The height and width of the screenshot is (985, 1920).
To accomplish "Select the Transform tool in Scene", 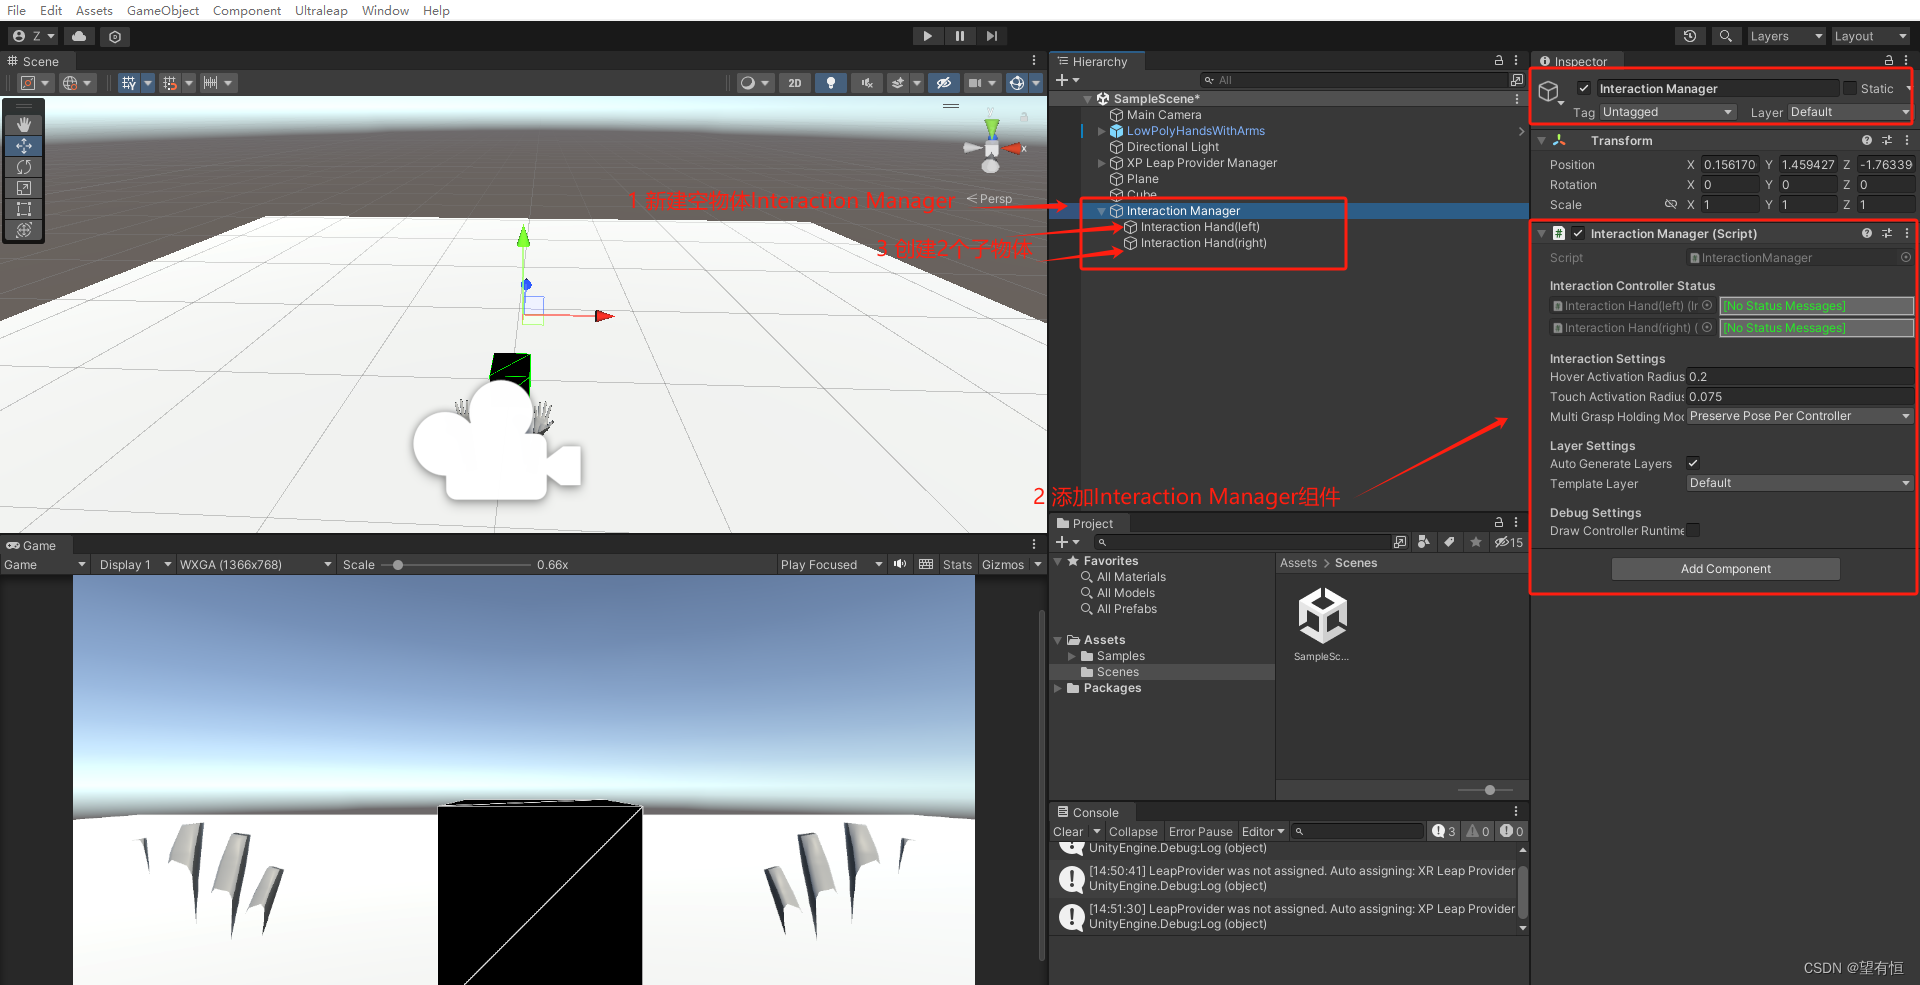I will (24, 230).
